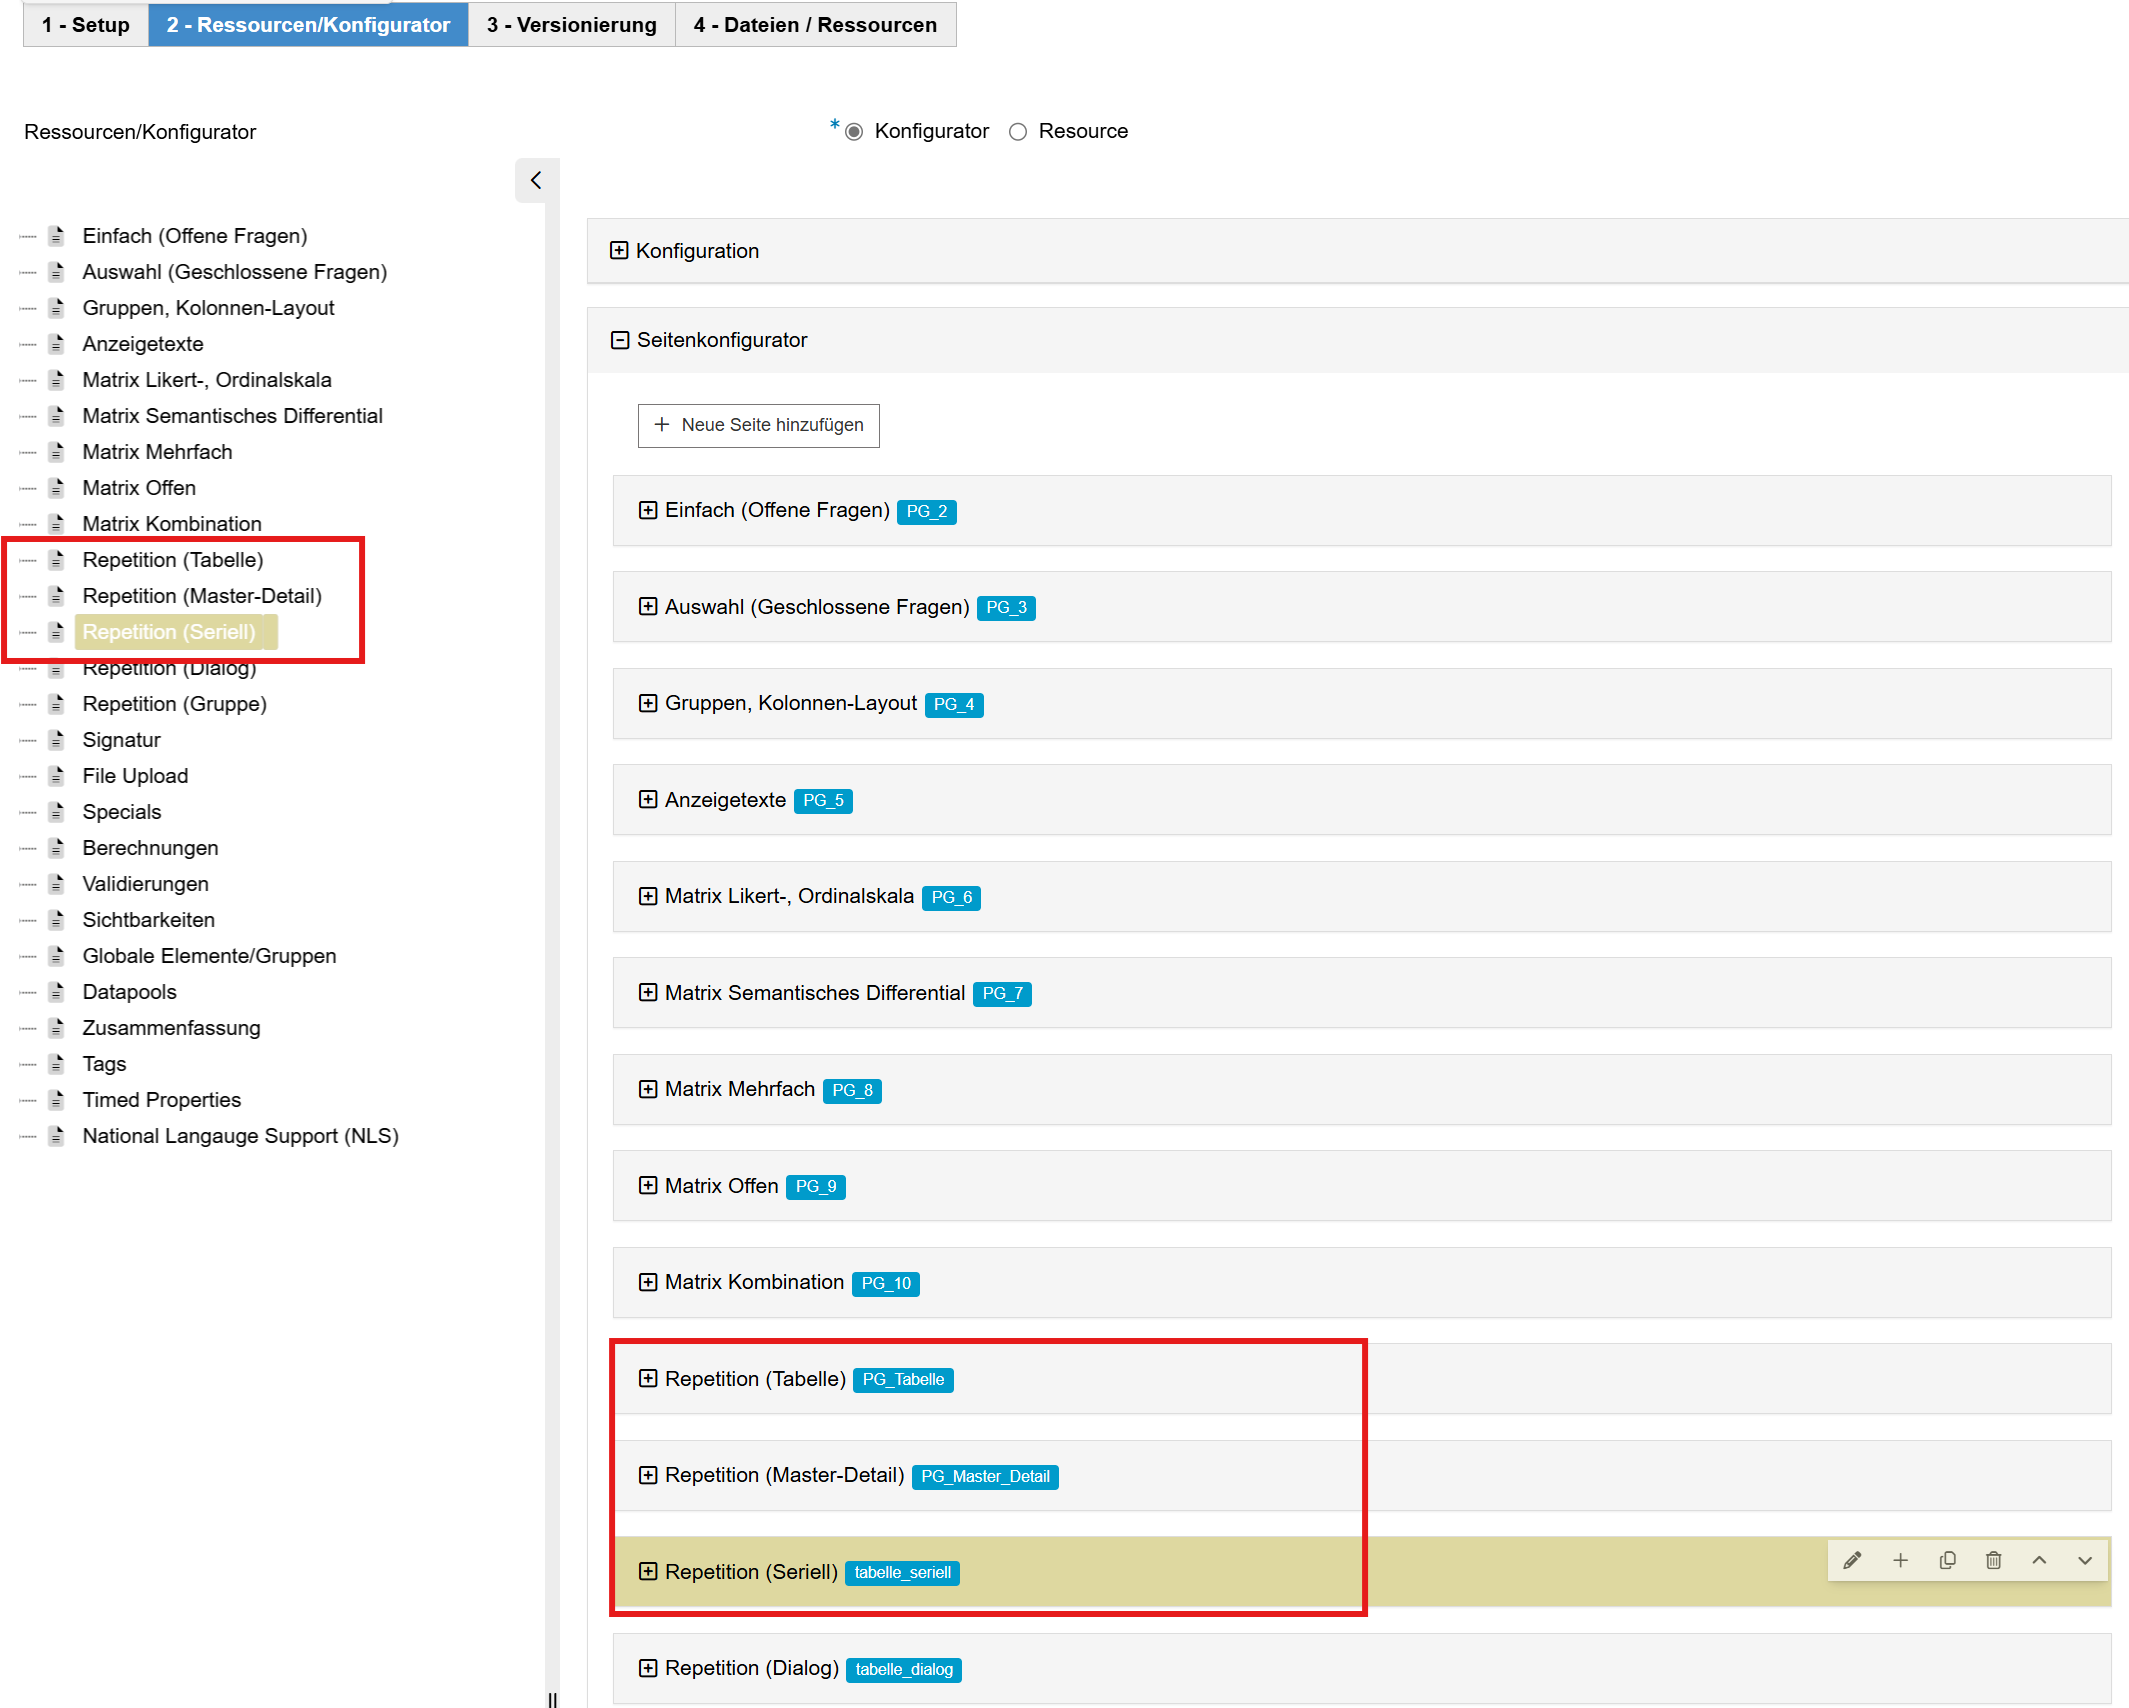Select Timed Properties in the tree

click(161, 1100)
